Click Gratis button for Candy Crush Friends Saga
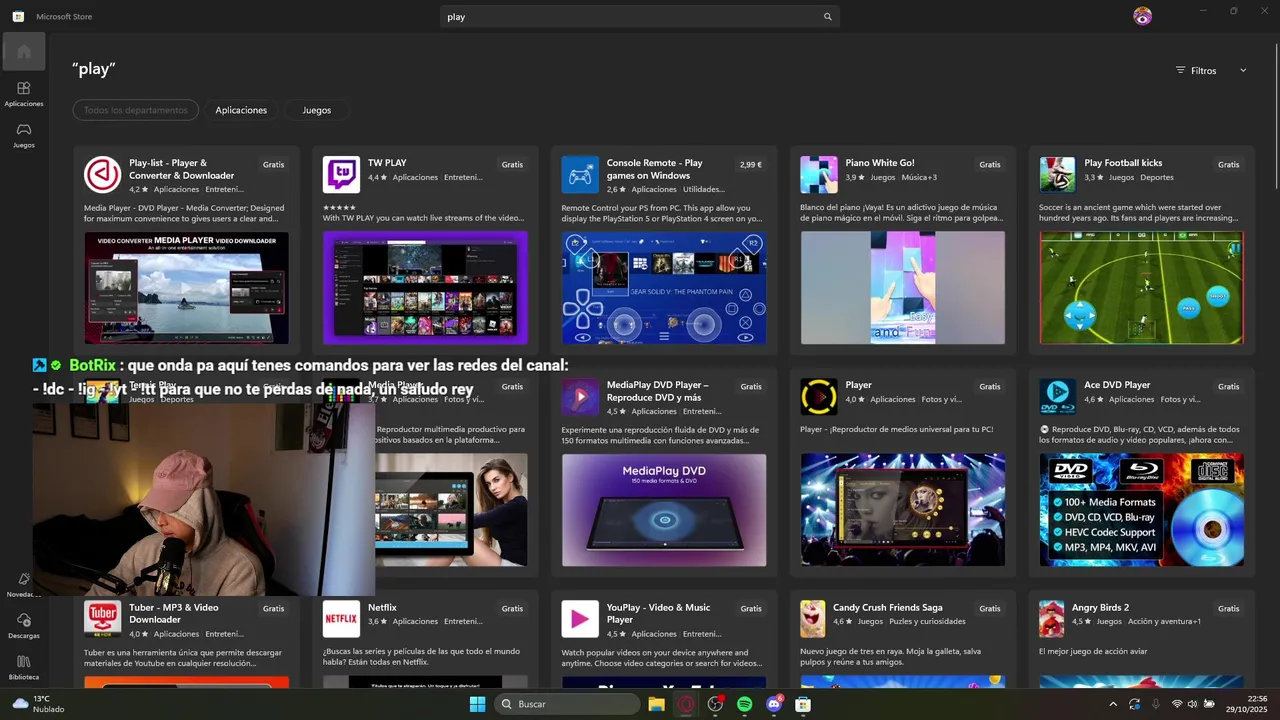The height and width of the screenshot is (720, 1280). click(990, 609)
